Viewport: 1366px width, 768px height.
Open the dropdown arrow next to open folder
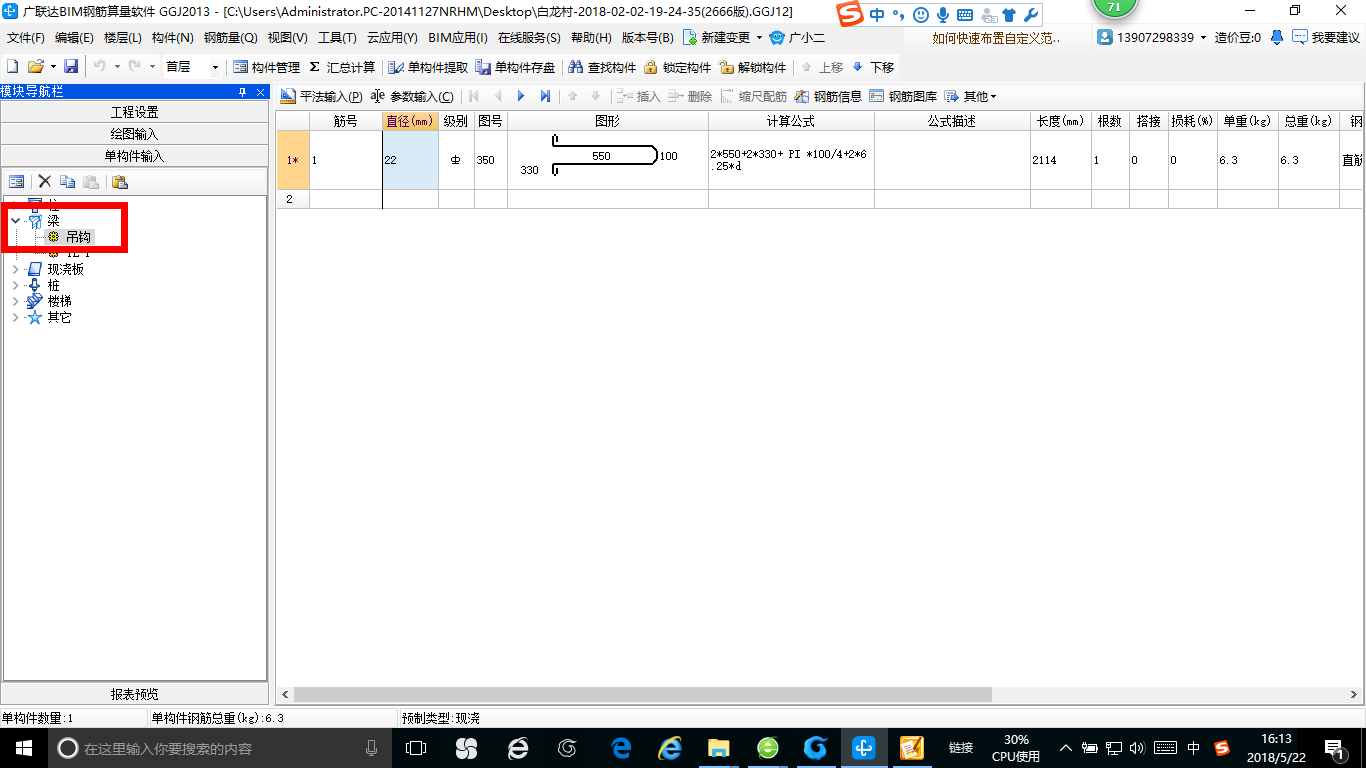pos(53,67)
